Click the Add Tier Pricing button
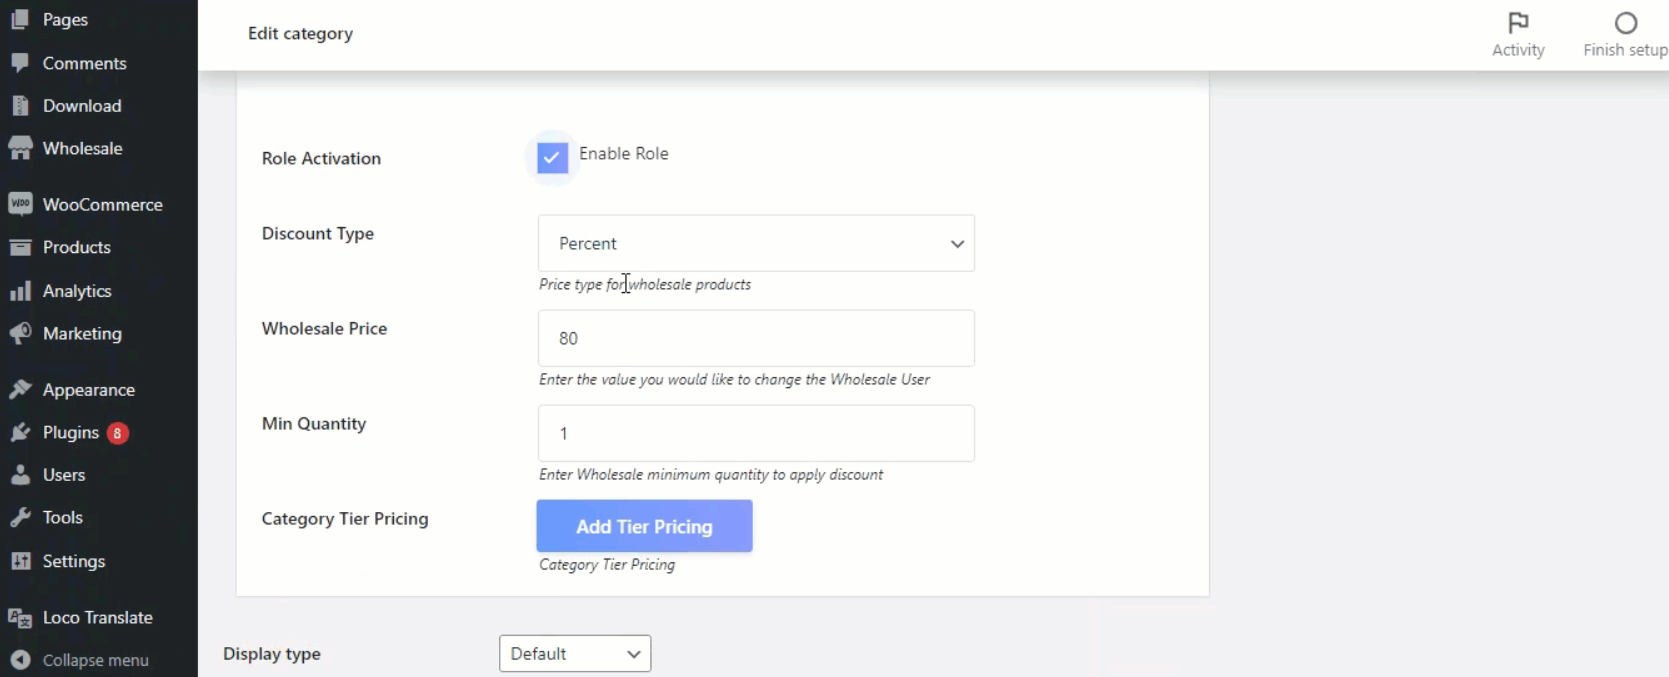 click(x=644, y=526)
